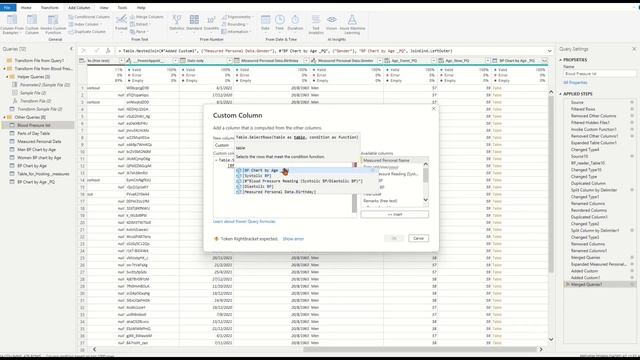Click the gear icon beside Merged Queries step

[632, 258]
